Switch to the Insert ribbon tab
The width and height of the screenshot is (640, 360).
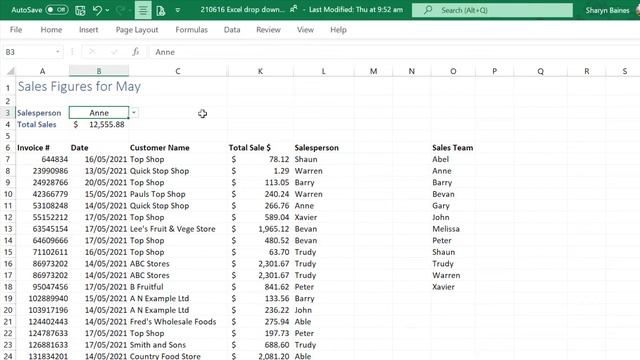coord(89,30)
